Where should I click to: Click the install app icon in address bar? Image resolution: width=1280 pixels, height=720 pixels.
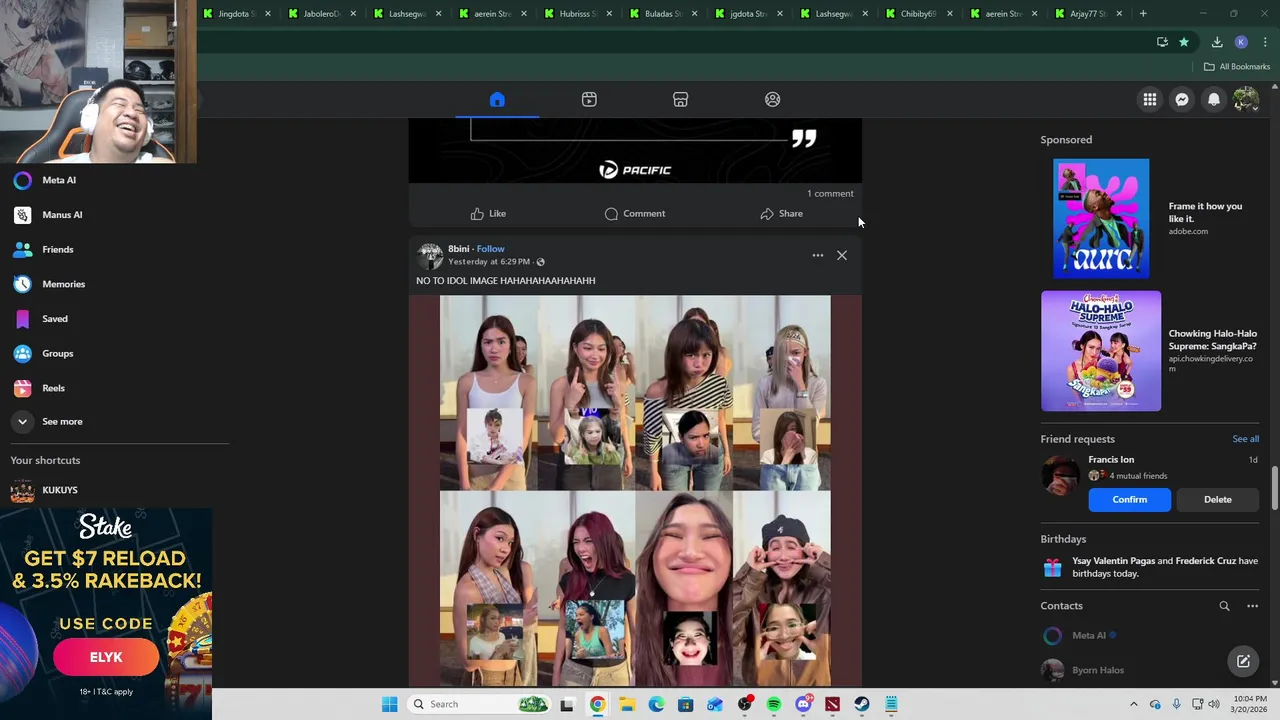1162,42
